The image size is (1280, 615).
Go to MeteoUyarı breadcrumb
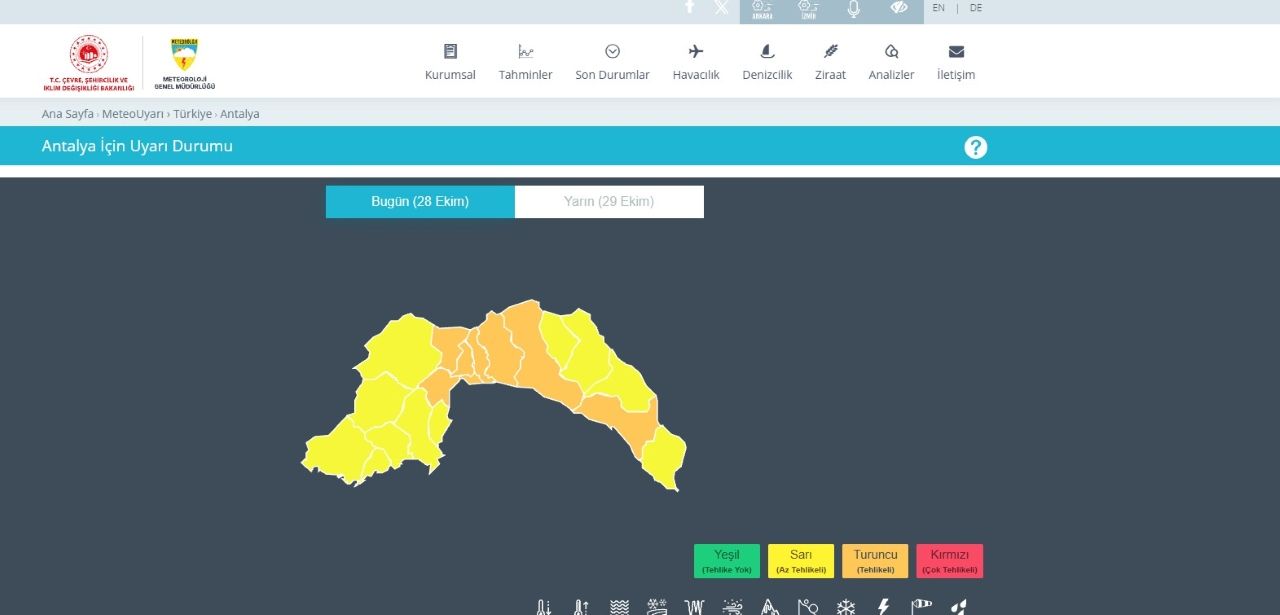pyautogui.click(x=133, y=114)
